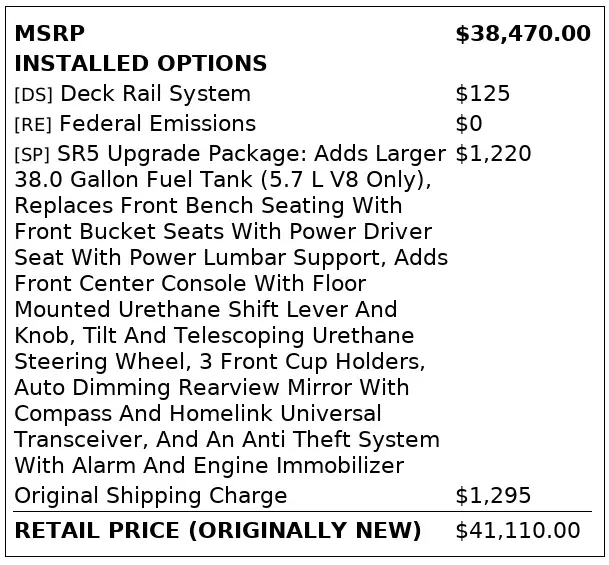The width and height of the screenshot is (609, 565).
Task: Click the $1,220 package price
Action: [493, 154]
